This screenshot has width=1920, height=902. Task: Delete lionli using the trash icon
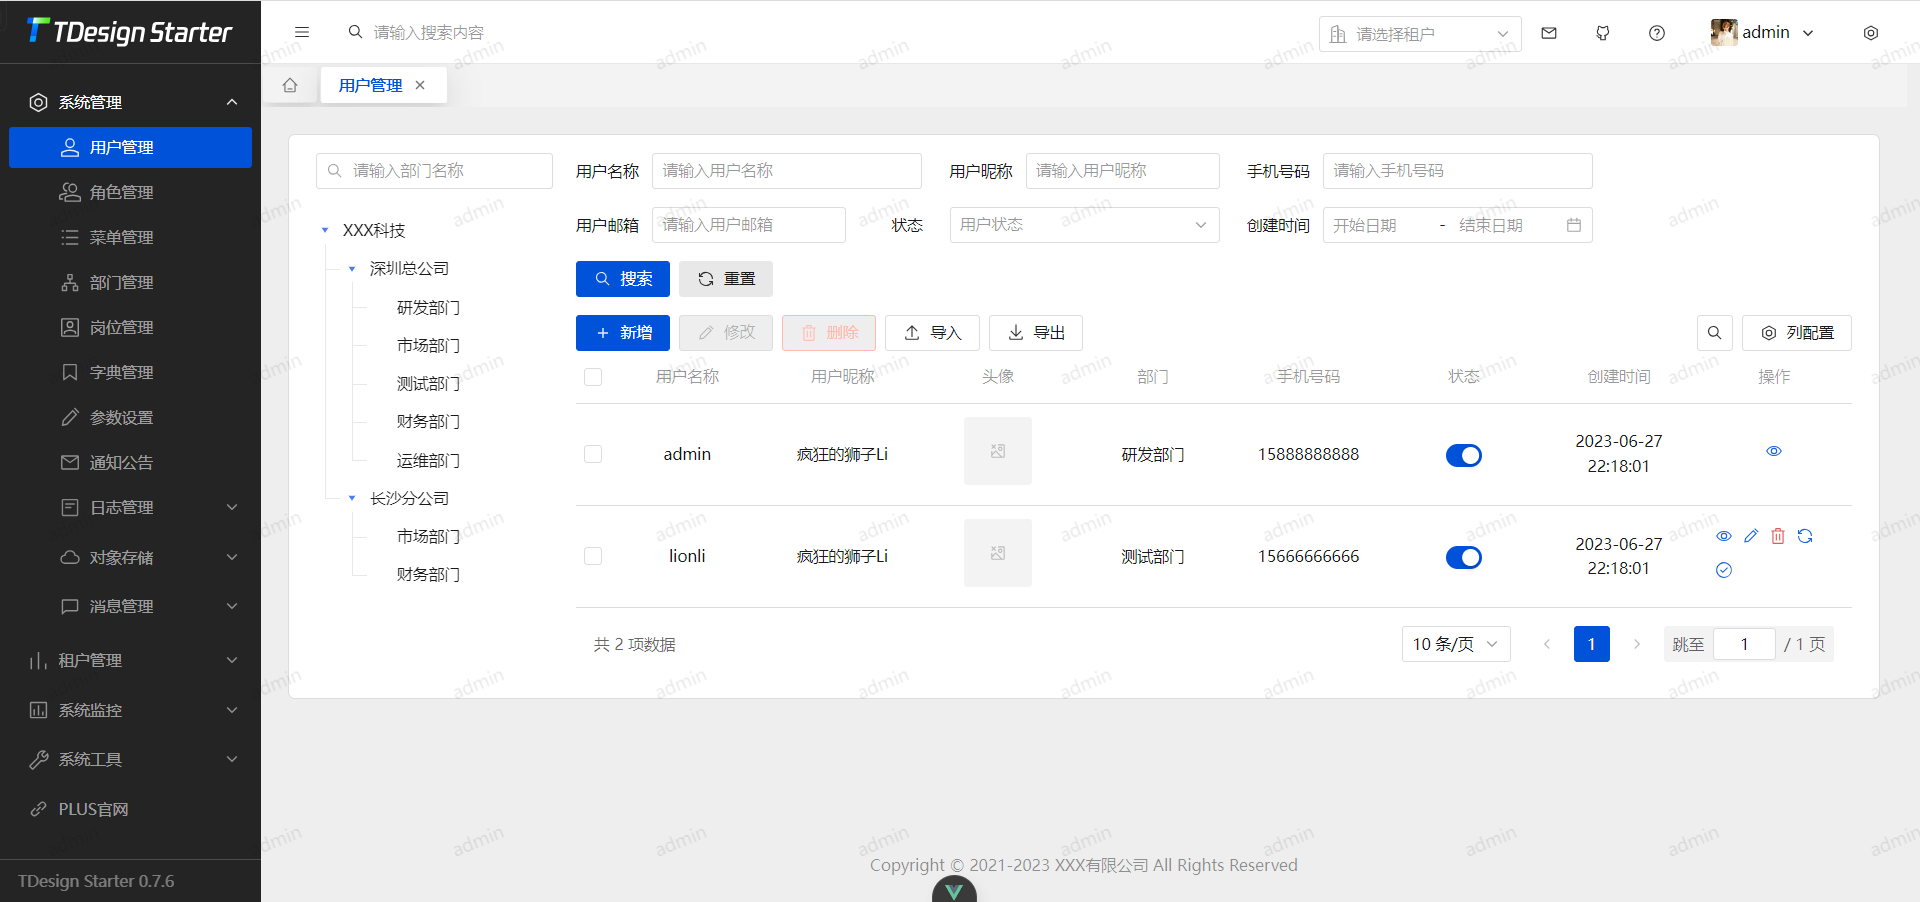(x=1777, y=536)
